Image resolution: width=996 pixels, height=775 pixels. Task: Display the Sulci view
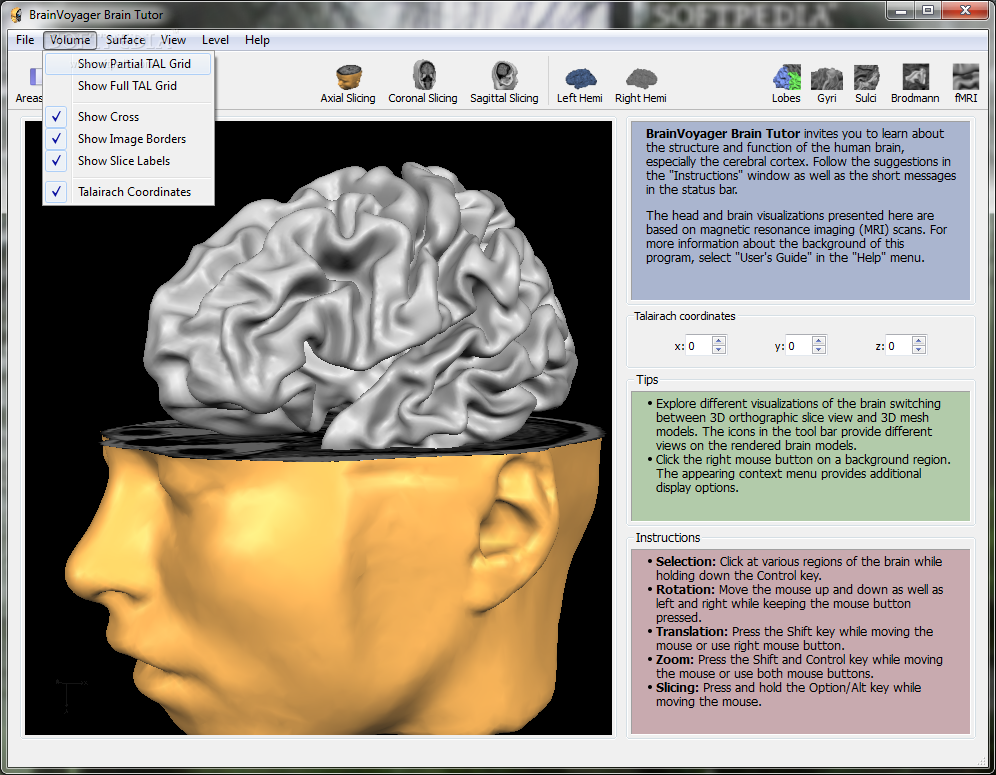866,84
